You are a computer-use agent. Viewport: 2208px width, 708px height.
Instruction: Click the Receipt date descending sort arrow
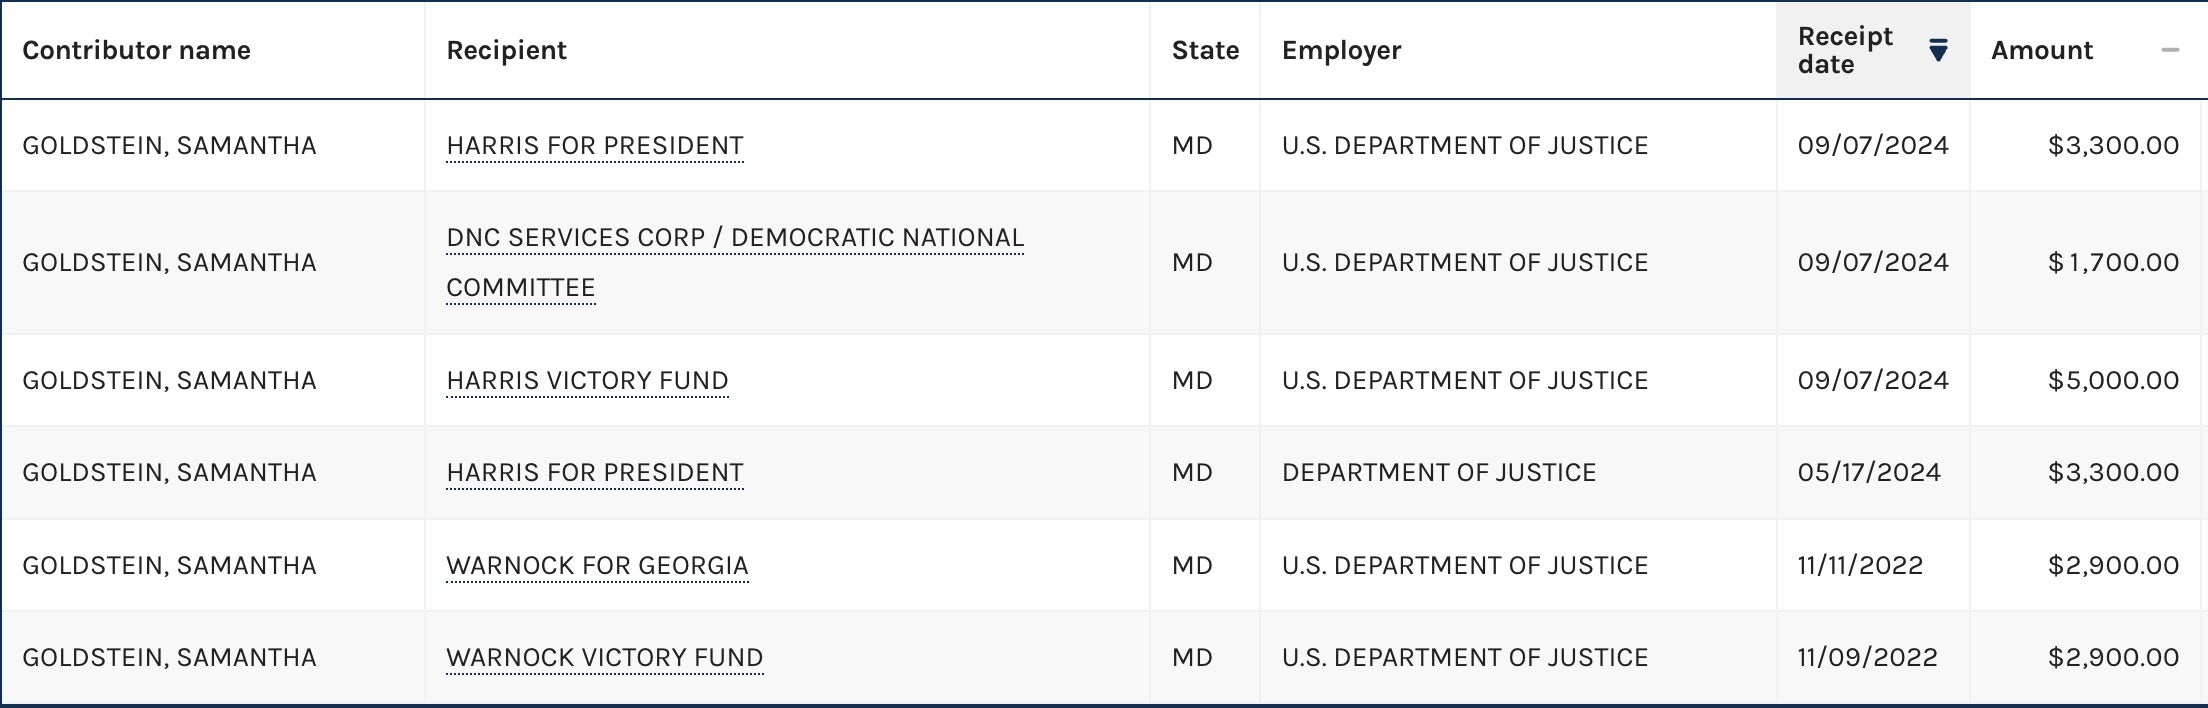point(1938,50)
